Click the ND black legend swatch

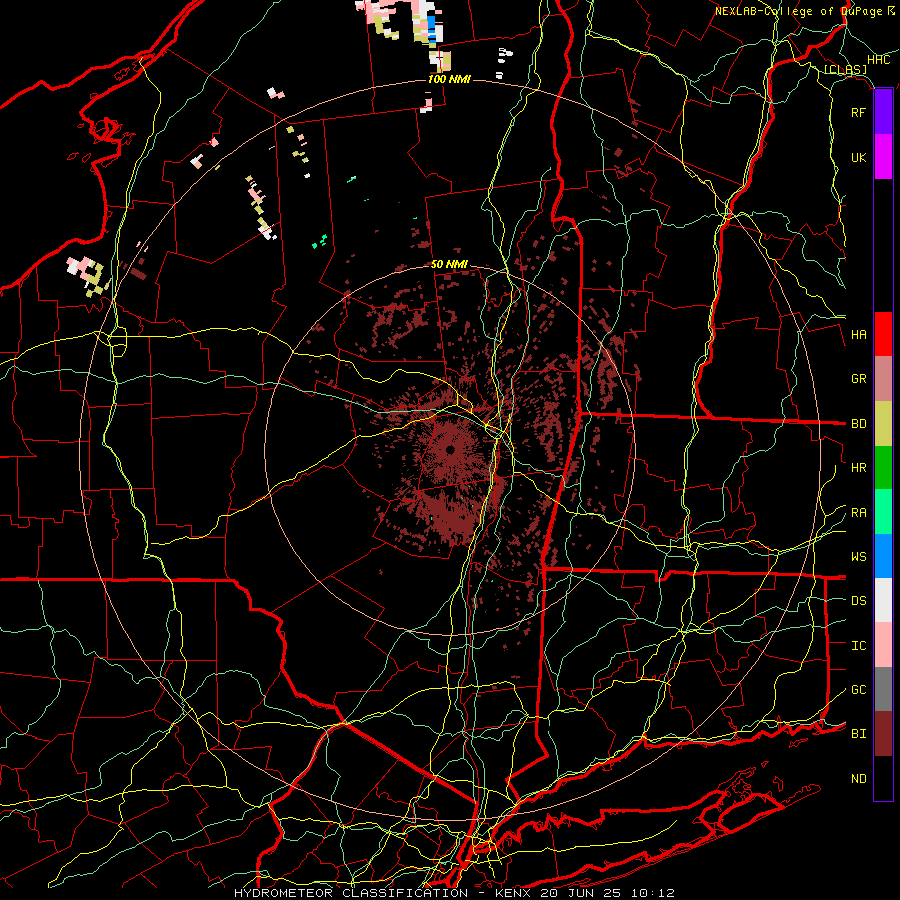tap(883, 778)
